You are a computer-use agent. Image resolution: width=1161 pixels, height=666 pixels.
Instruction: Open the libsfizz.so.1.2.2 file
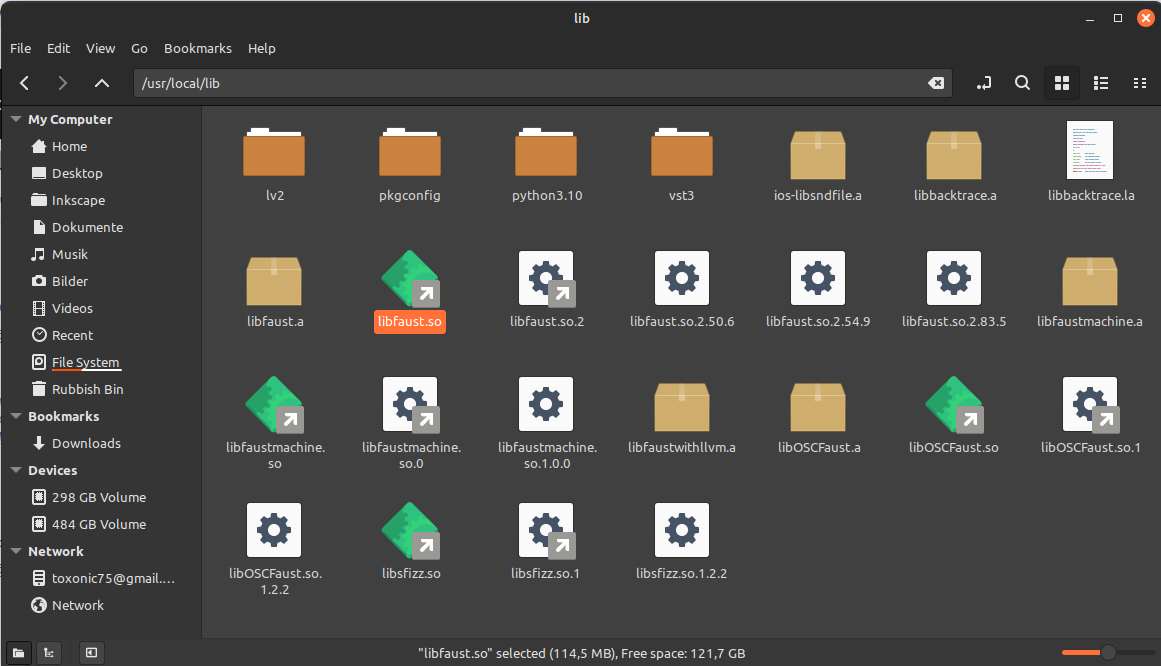click(x=682, y=530)
